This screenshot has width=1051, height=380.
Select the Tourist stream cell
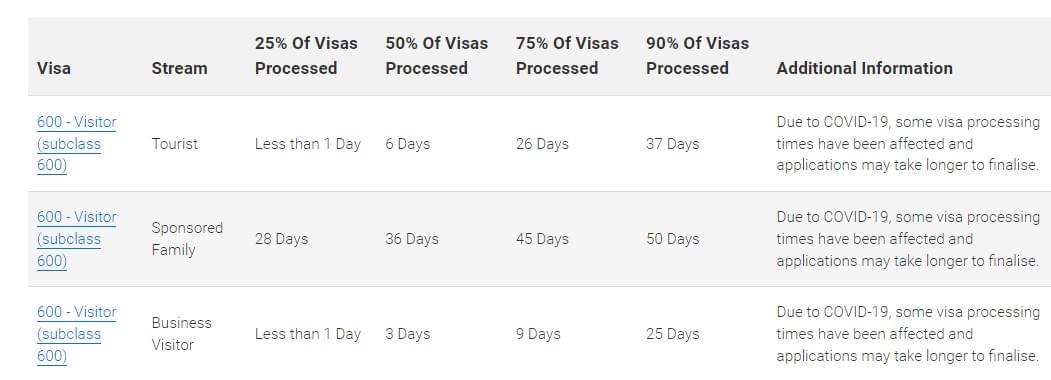174,144
